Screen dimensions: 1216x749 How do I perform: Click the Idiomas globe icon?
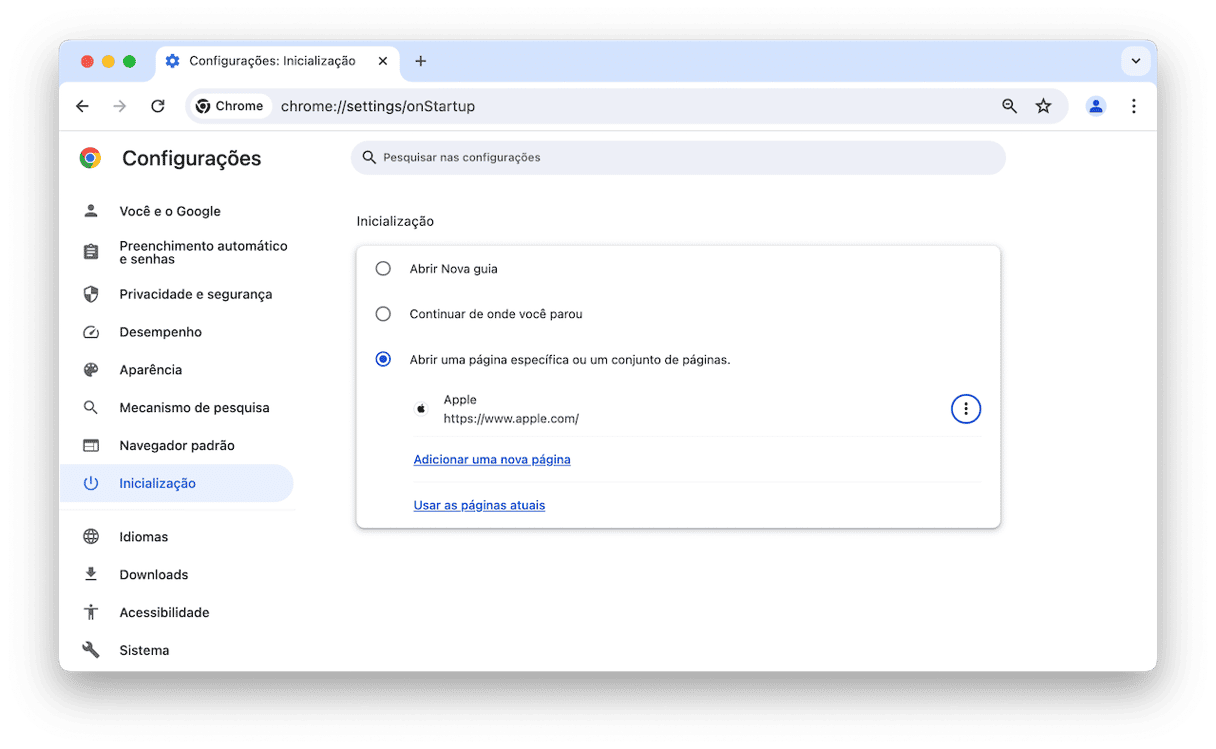pos(91,537)
